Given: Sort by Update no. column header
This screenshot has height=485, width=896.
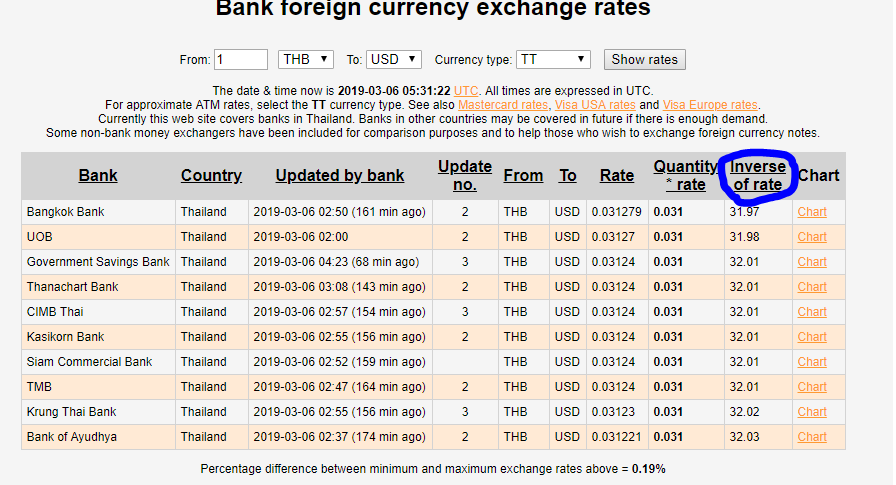Looking at the screenshot, I should [465, 175].
